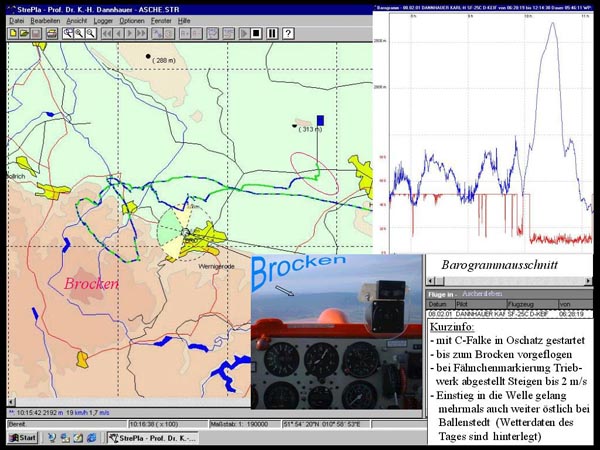Launch Internet Explorer quick launch icon
This screenshot has height=450, width=600.
(91, 438)
